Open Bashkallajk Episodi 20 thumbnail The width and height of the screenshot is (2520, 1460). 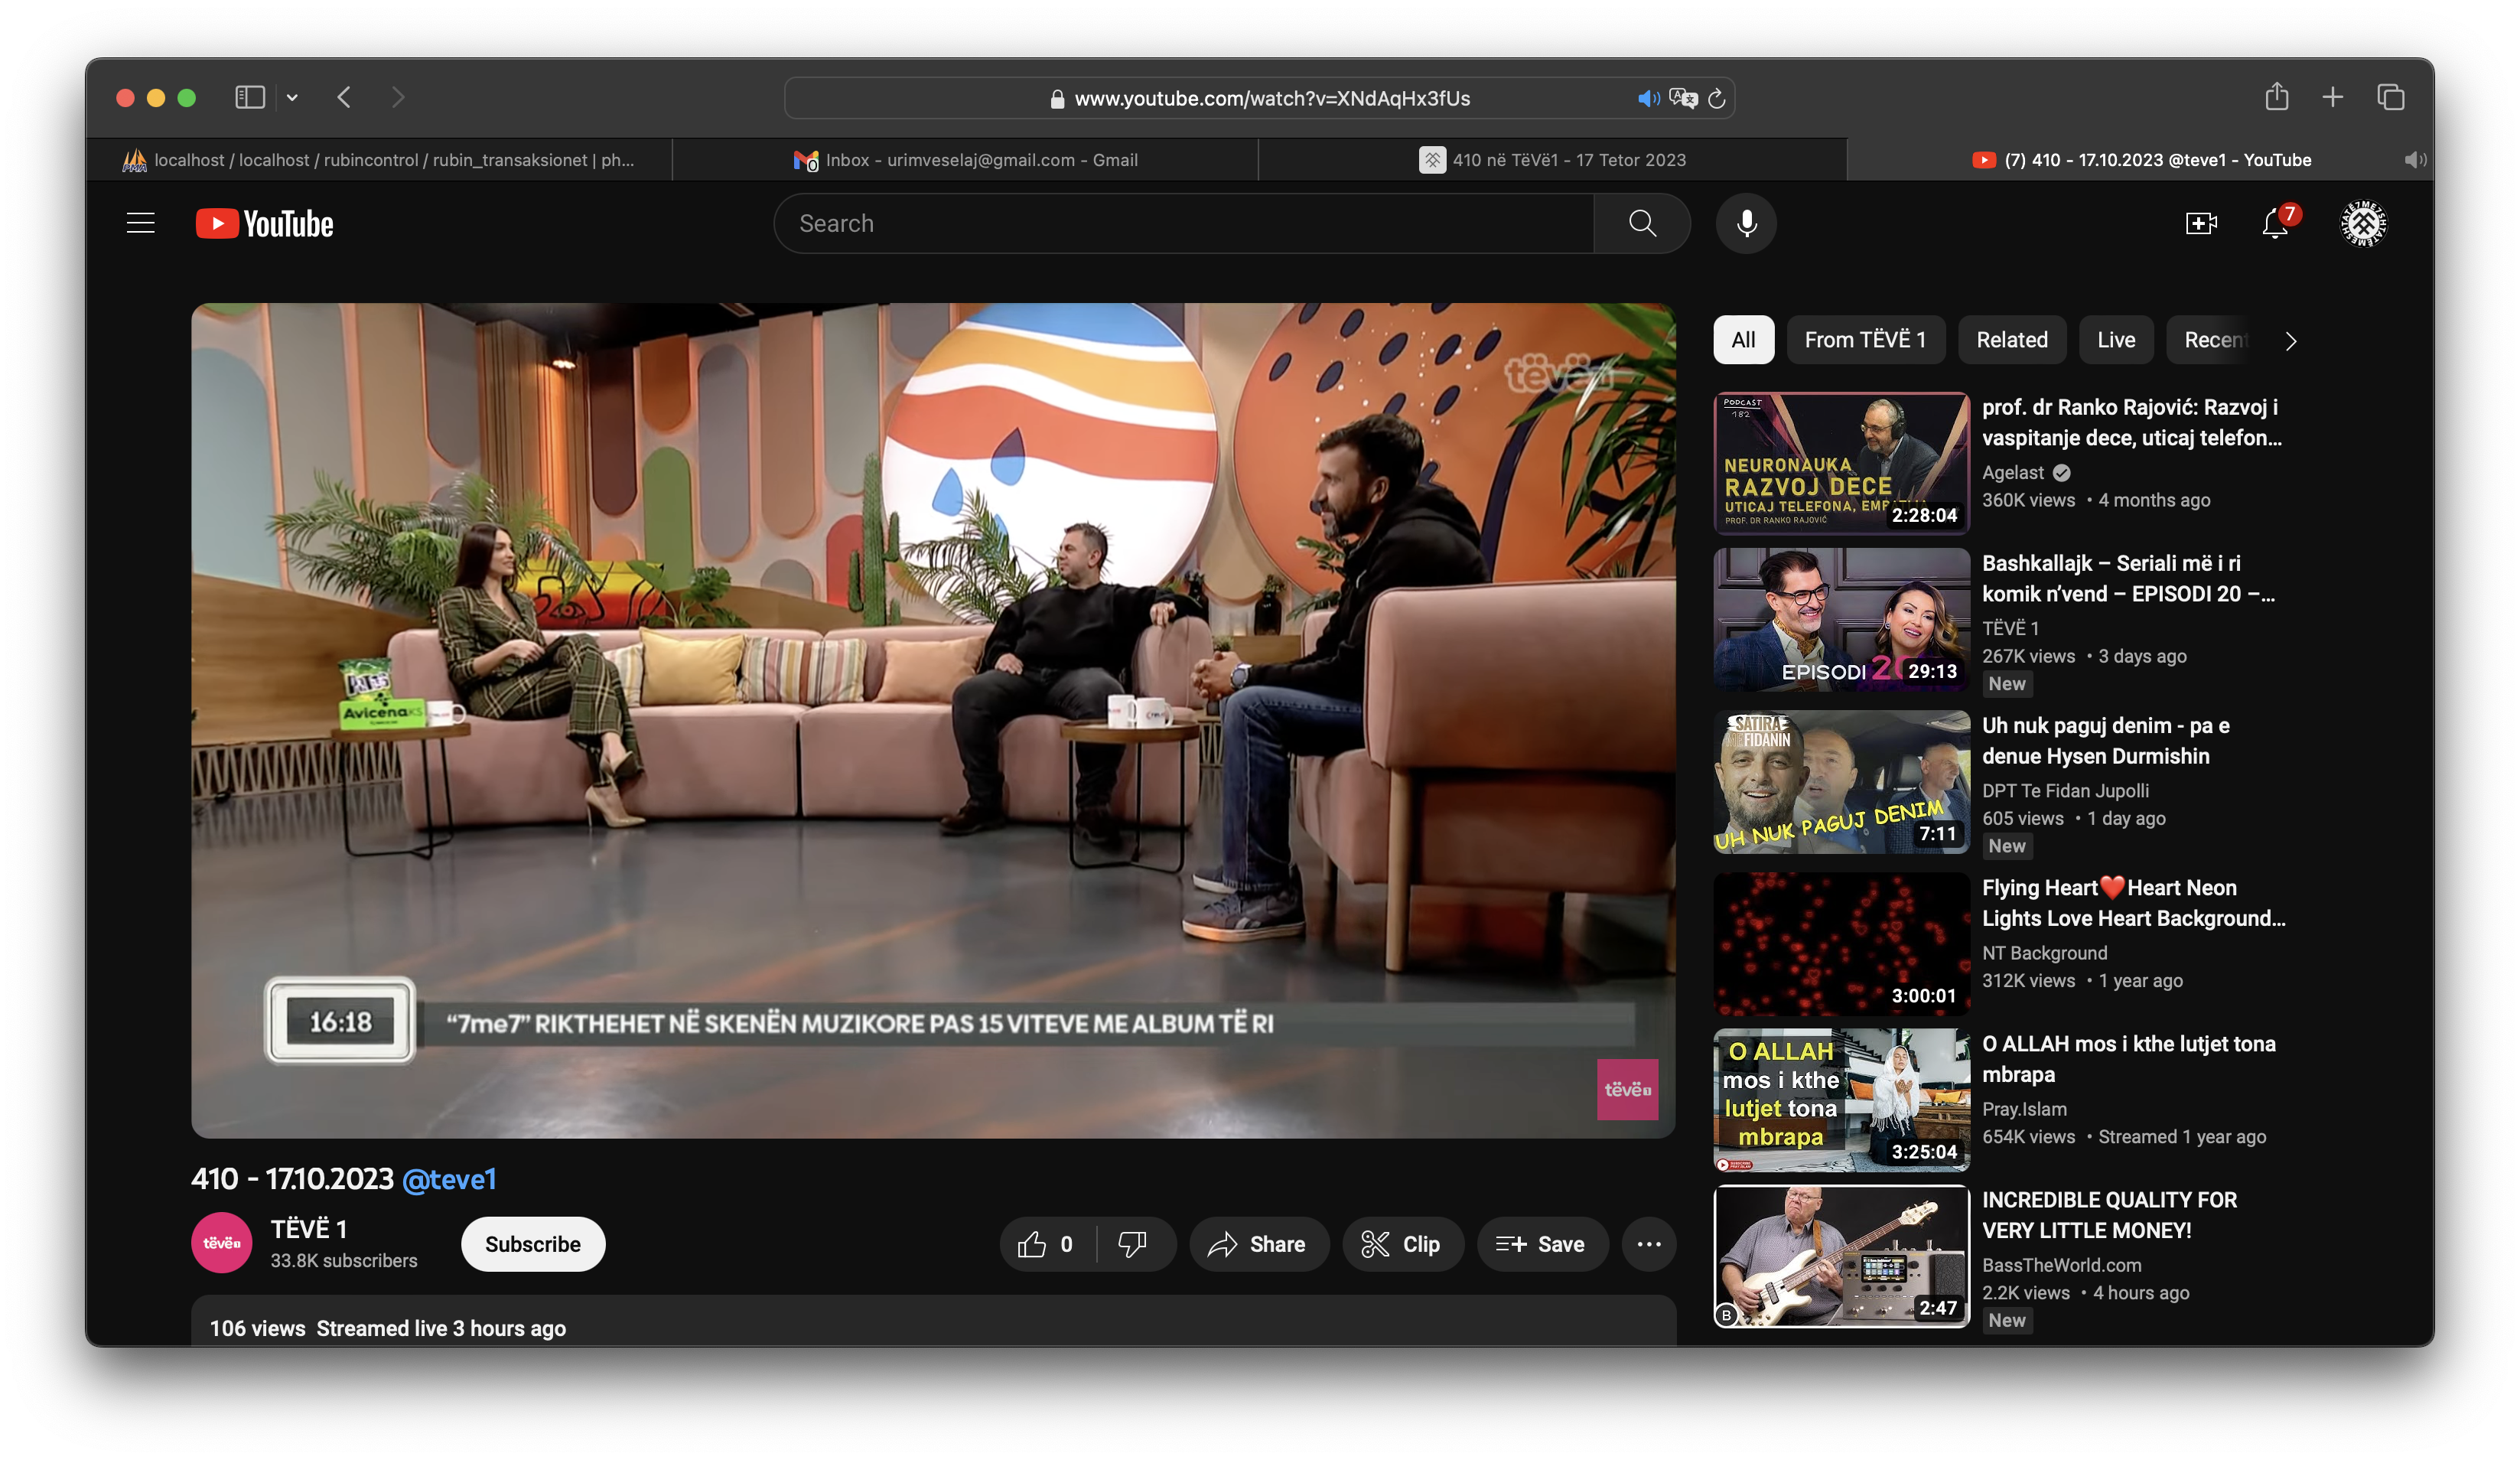(1841, 619)
